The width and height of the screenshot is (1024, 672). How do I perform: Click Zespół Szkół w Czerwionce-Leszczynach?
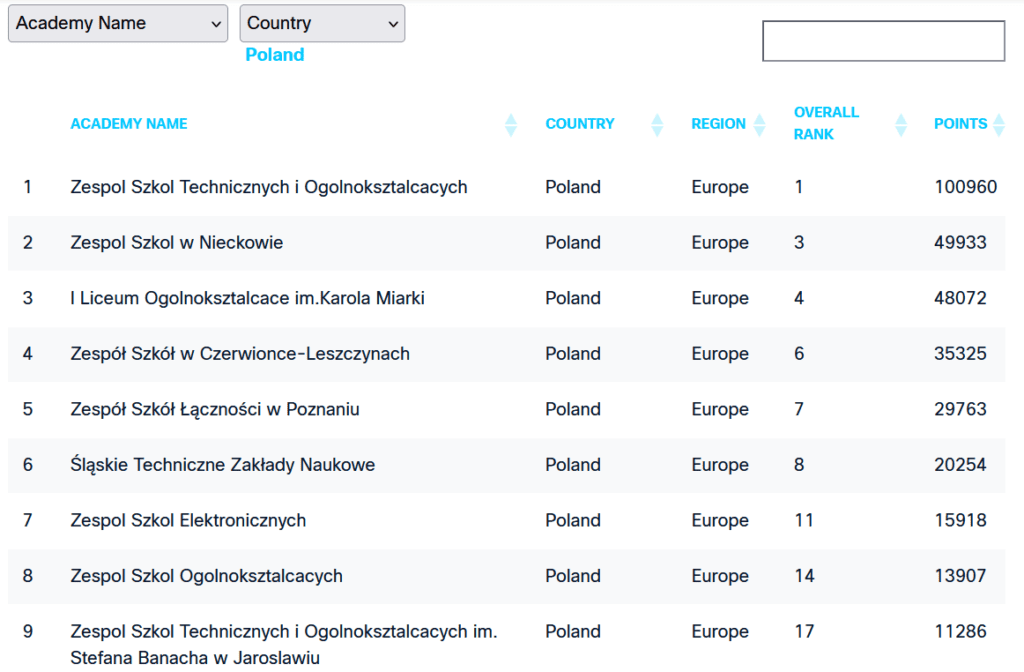240,354
